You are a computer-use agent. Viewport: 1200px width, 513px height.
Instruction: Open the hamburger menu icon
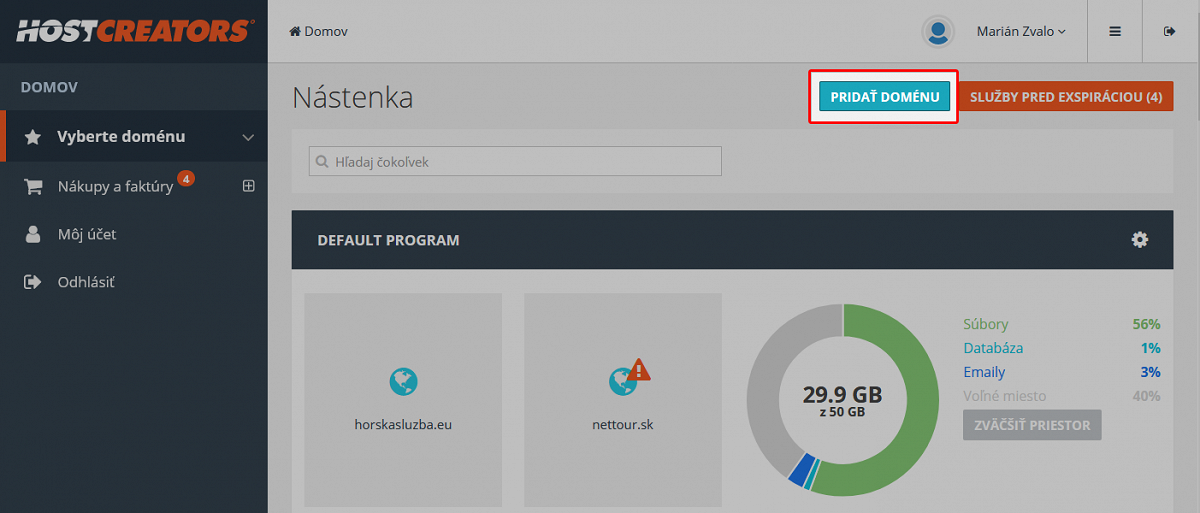click(x=1115, y=31)
